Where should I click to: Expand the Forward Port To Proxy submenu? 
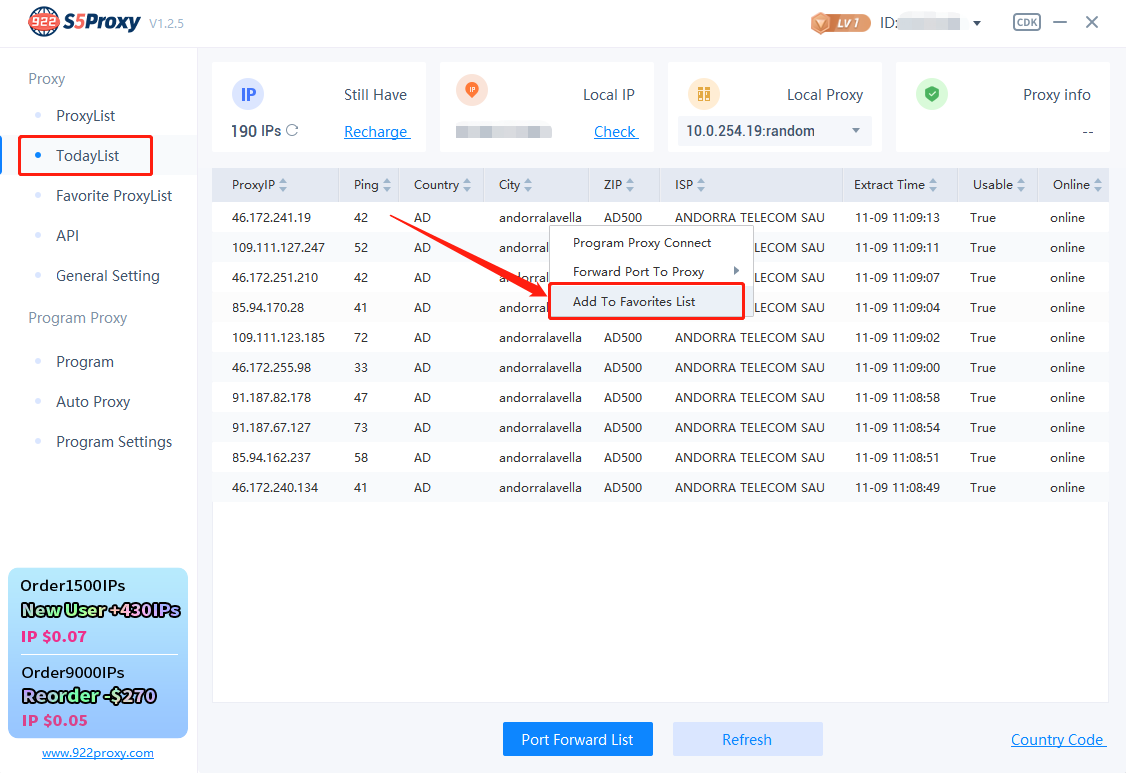click(x=651, y=272)
